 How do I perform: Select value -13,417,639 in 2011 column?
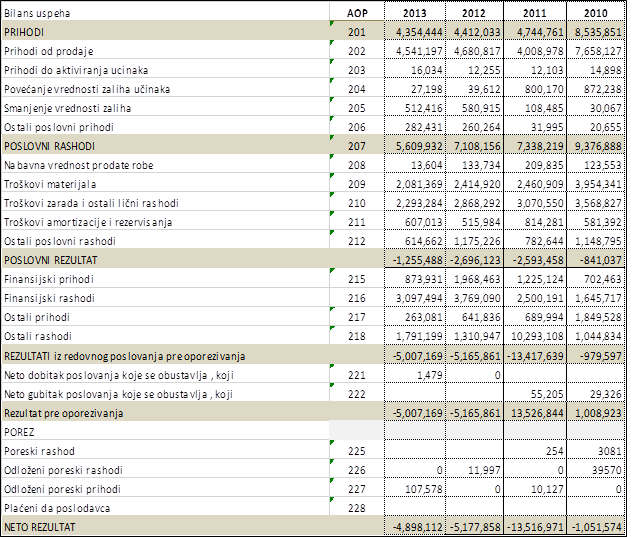click(536, 356)
